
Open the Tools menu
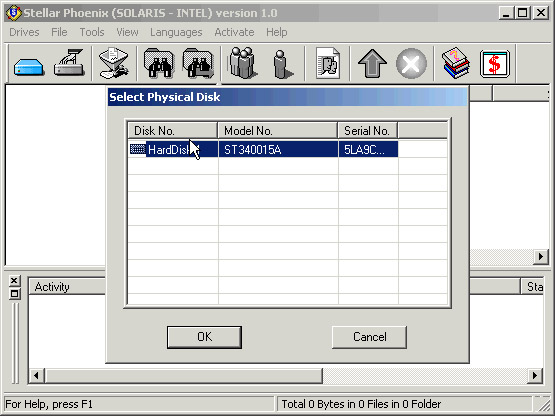point(92,32)
